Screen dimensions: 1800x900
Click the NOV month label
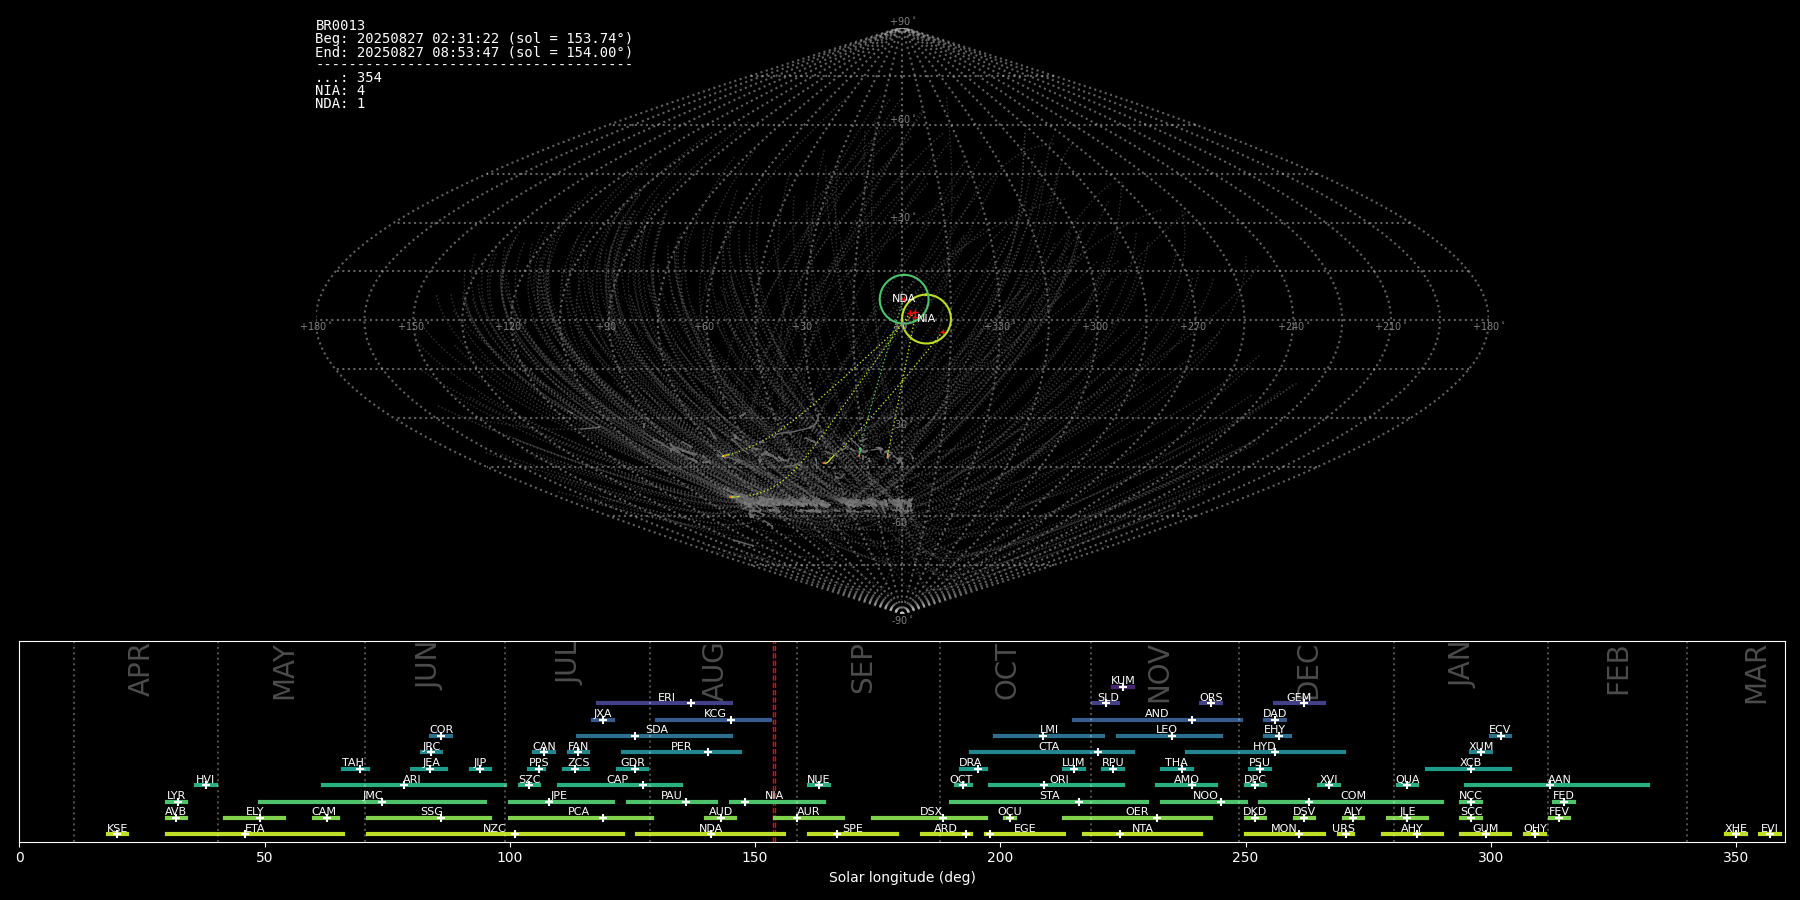tap(1158, 674)
